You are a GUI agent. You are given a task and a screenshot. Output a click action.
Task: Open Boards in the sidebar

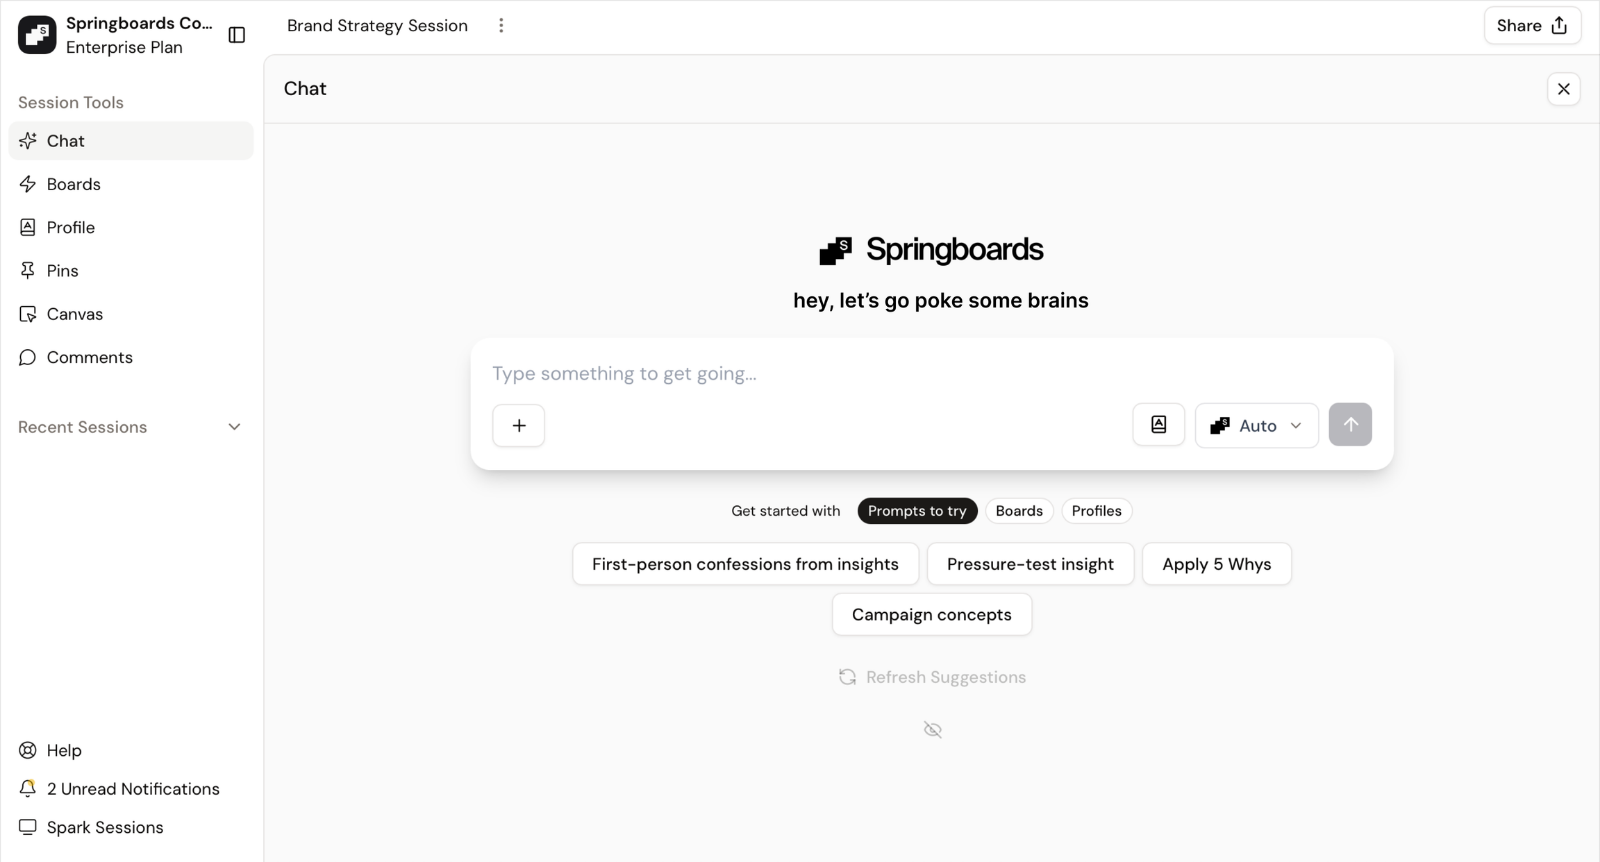[131, 184]
